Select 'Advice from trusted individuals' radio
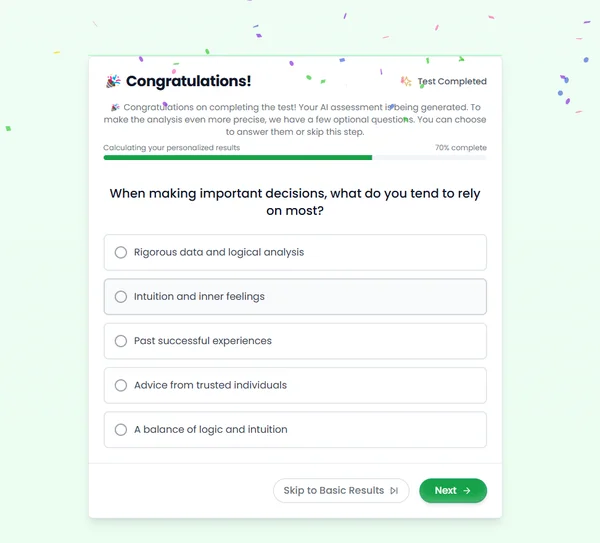 click(121, 385)
